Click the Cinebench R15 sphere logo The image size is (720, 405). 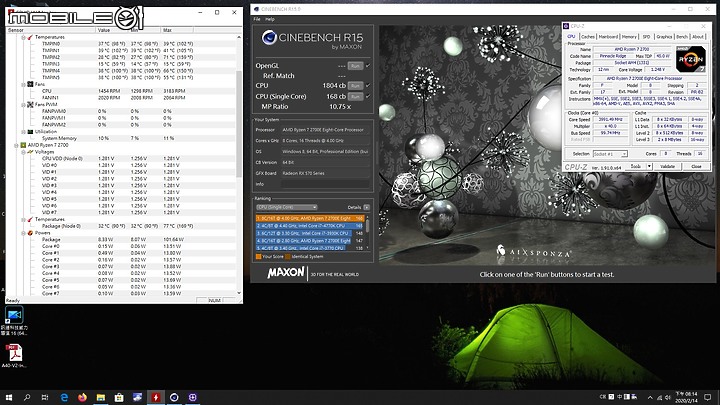(269, 38)
